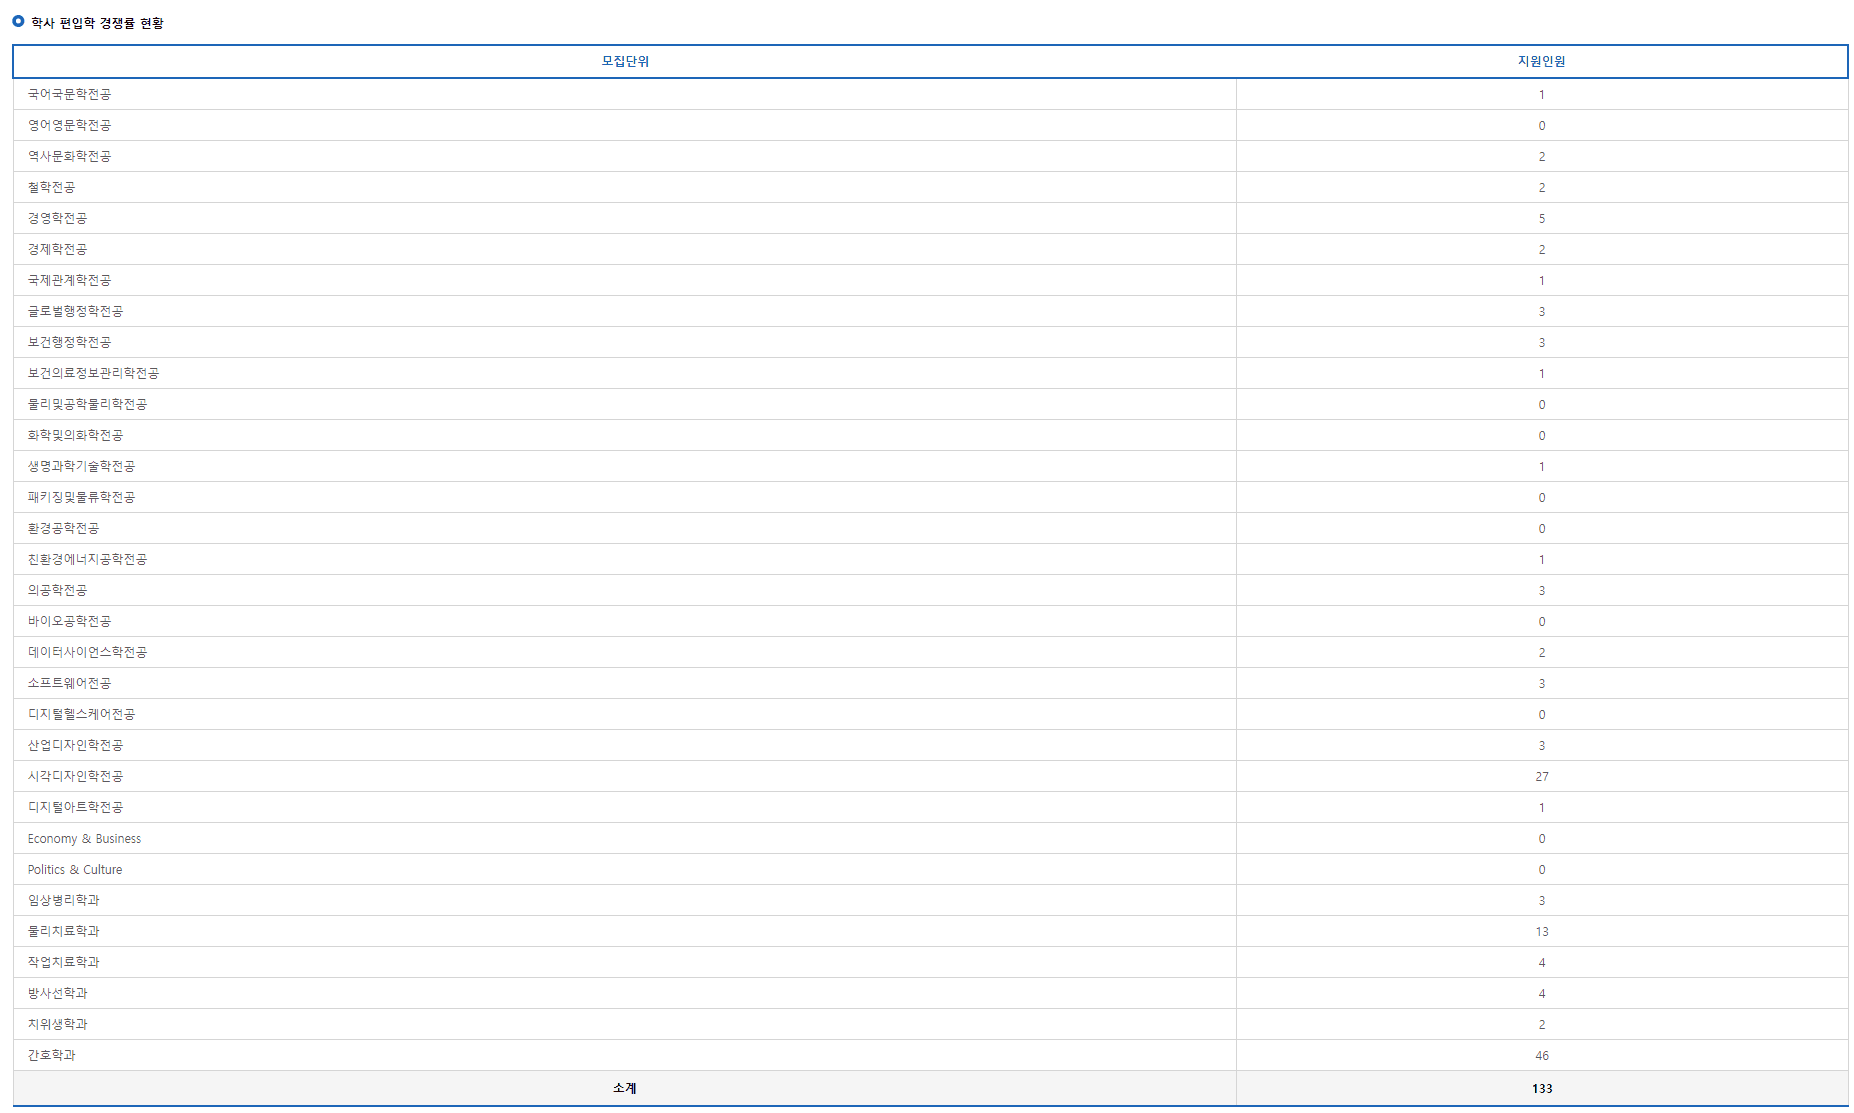Select the 치위생학과 row label
This screenshot has width=1854, height=1113.
[x=57, y=1024]
